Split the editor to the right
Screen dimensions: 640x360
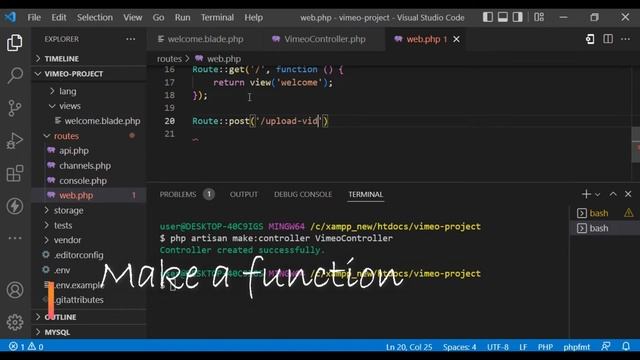[x=608, y=39]
